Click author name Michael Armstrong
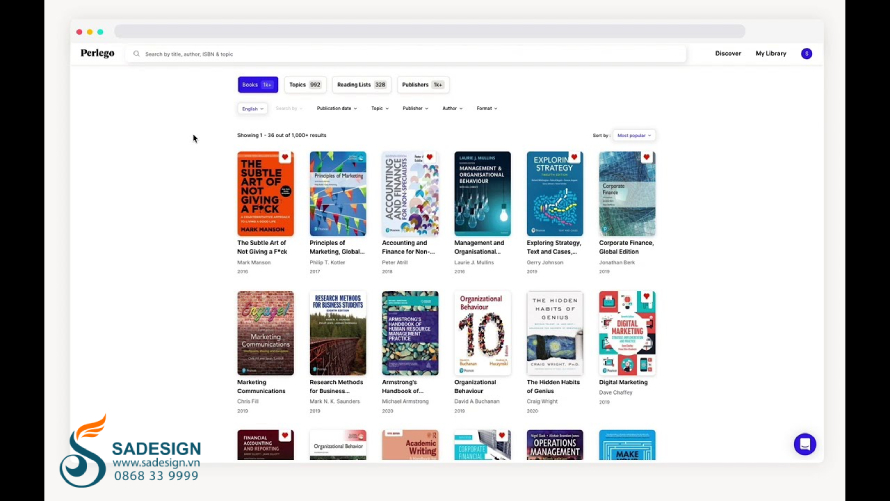 405,402
